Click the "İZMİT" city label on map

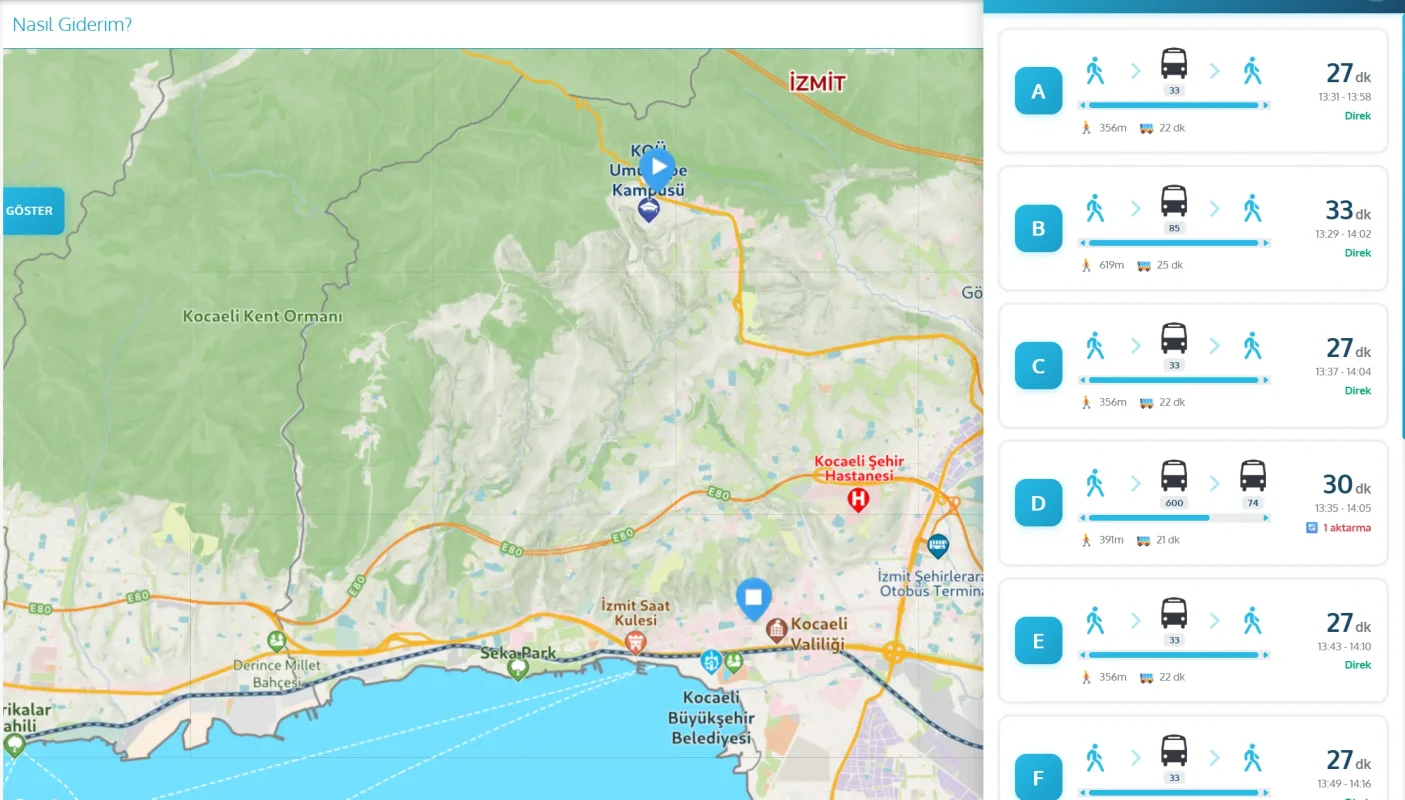tap(817, 83)
